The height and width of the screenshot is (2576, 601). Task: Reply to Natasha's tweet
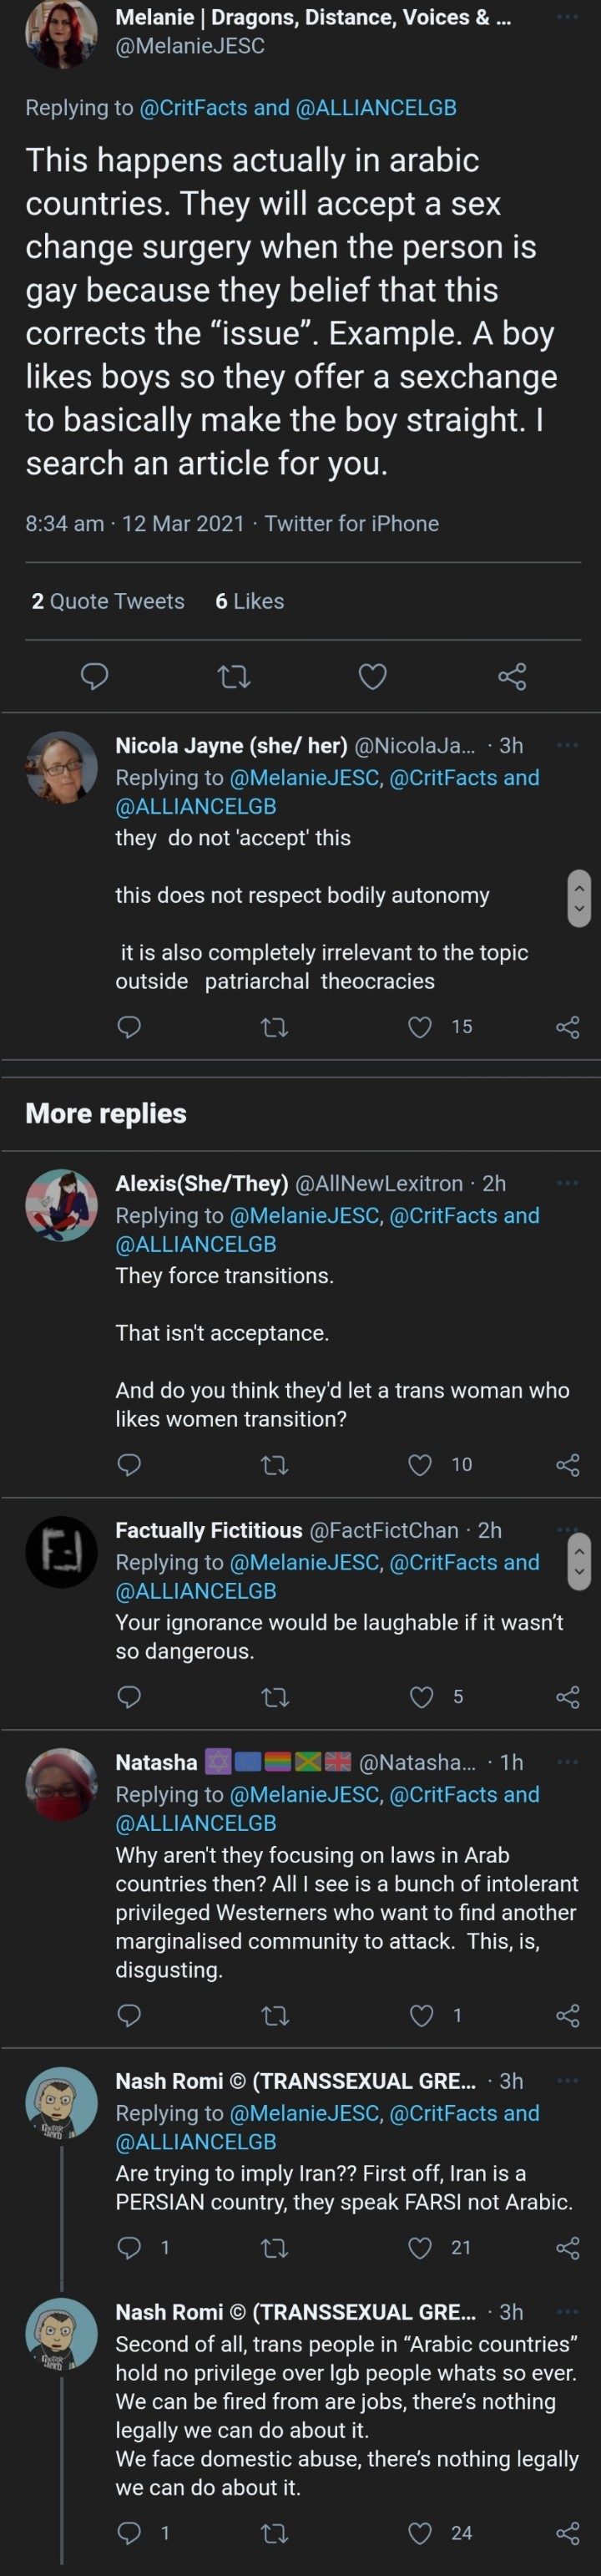click(129, 2015)
